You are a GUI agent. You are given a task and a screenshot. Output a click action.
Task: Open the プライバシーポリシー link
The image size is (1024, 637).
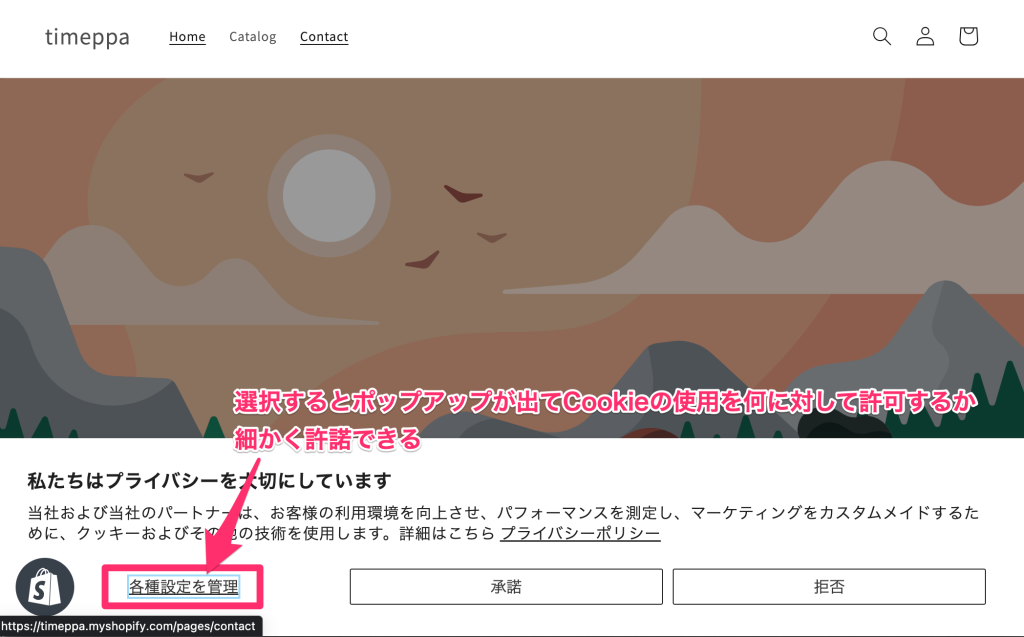pos(580,534)
